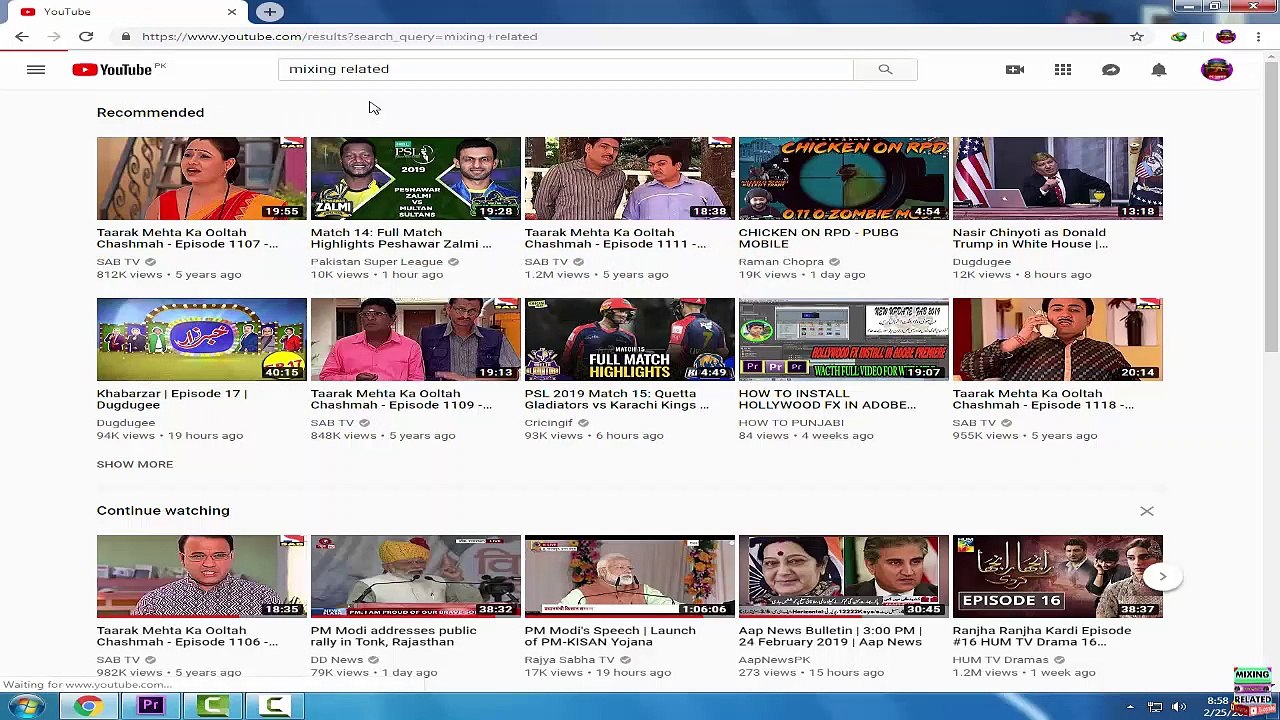View site info via the padlock icon
The image size is (1280, 720).
coord(125,36)
